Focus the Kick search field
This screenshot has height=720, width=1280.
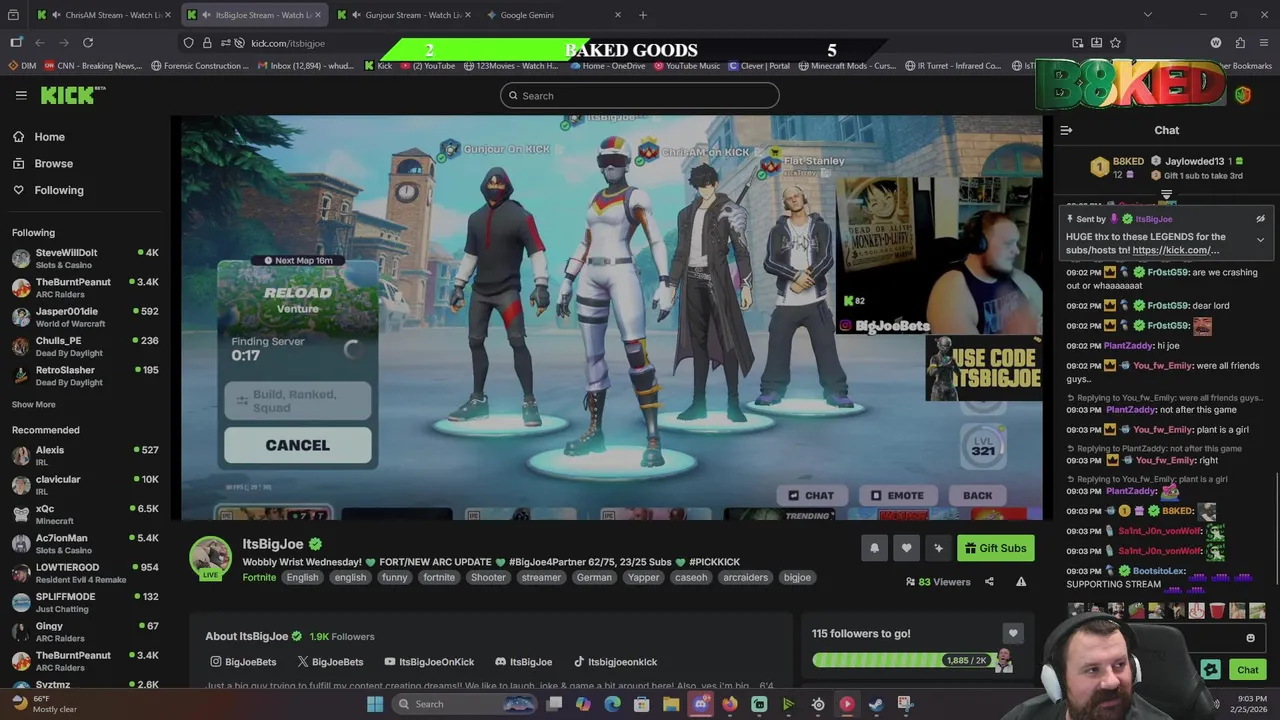click(640, 96)
